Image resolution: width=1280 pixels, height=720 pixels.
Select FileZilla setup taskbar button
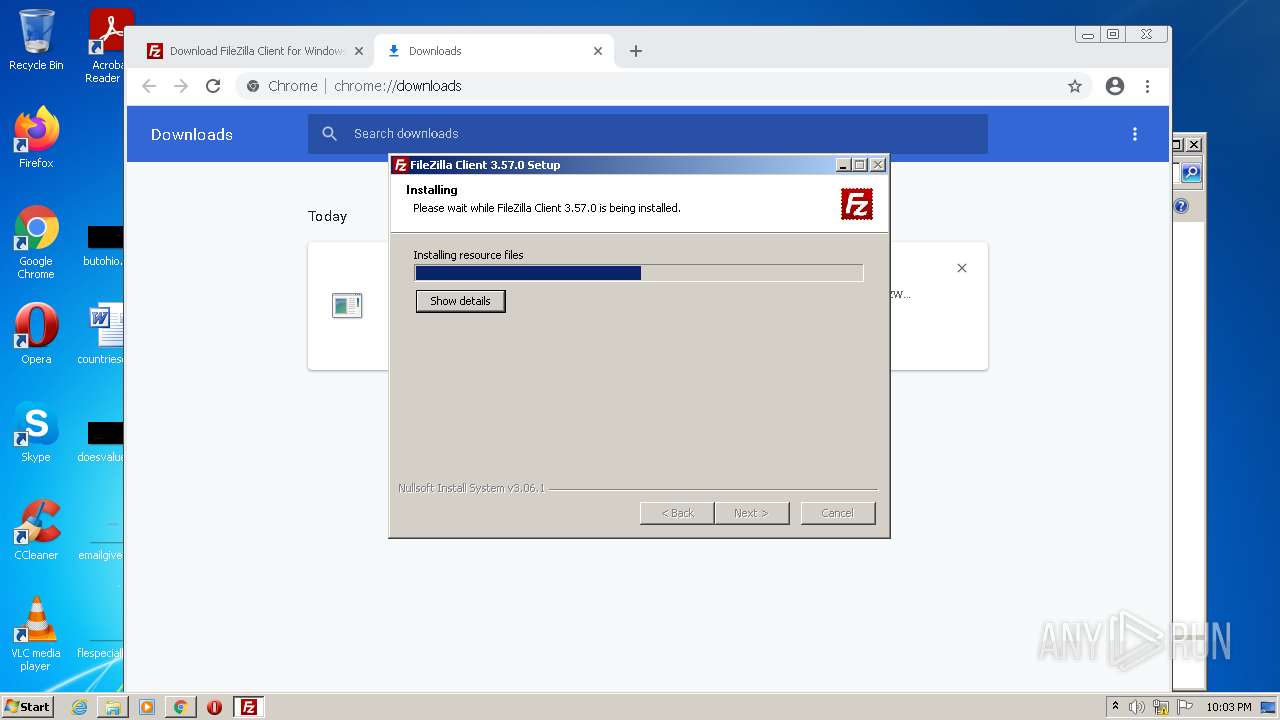click(248, 707)
